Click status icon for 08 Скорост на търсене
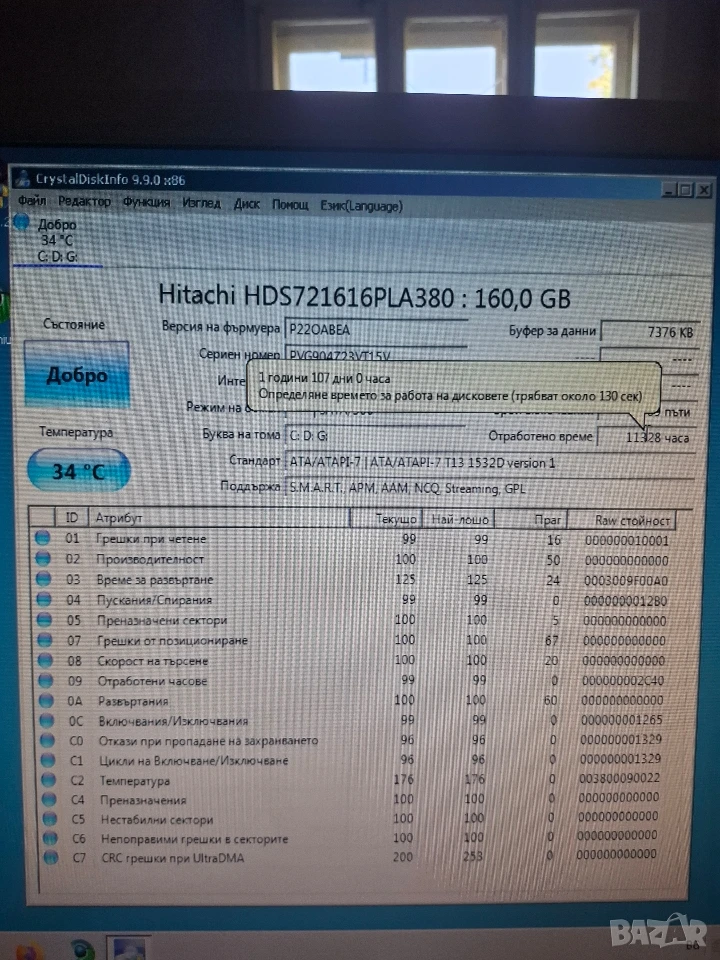This screenshot has width=720, height=960. (x=45, y=660)
